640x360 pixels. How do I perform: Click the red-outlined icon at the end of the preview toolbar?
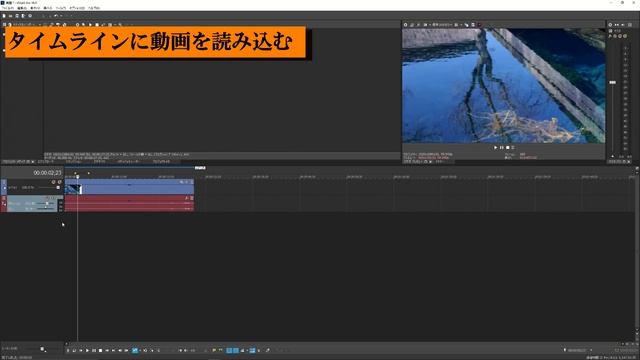(x=480, y=25)
